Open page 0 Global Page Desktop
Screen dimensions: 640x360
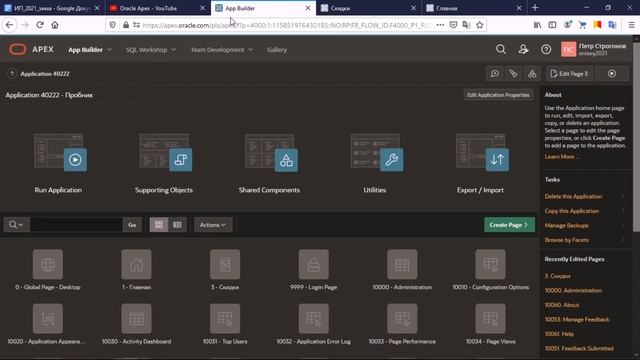tap(48, 264)
